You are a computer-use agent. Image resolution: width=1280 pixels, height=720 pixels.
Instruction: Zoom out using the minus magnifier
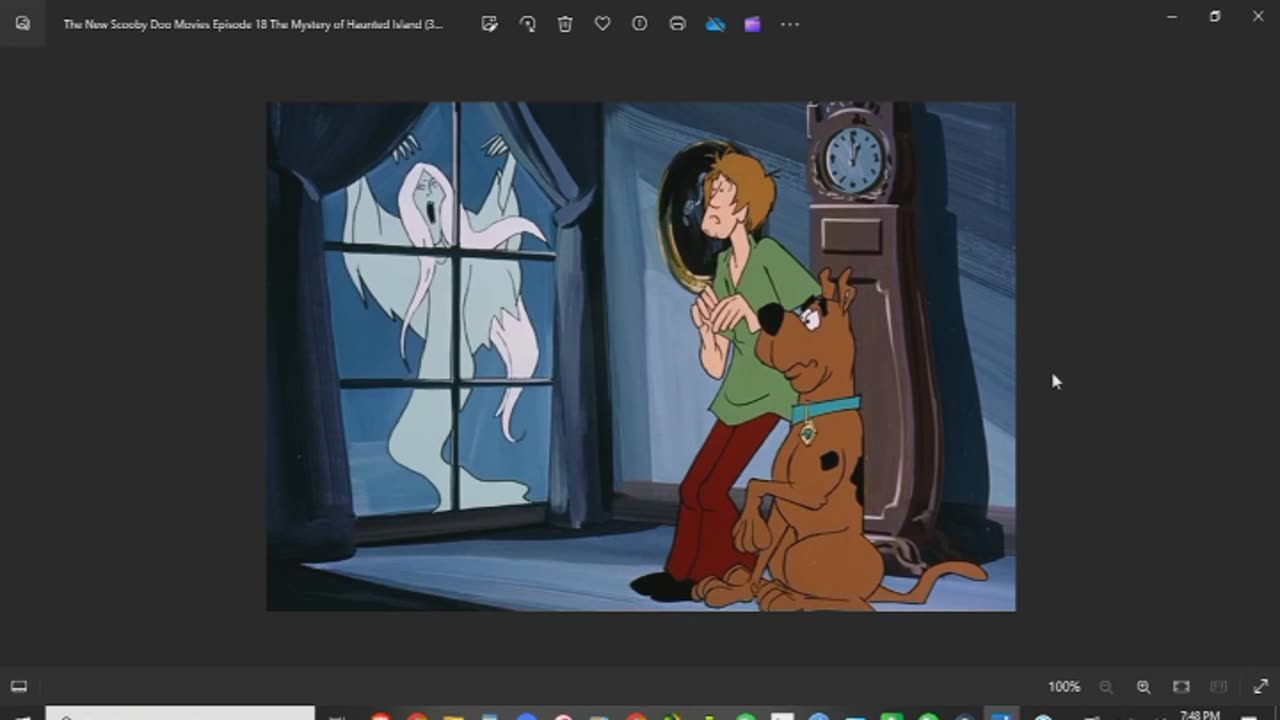tap(1106, 687)
